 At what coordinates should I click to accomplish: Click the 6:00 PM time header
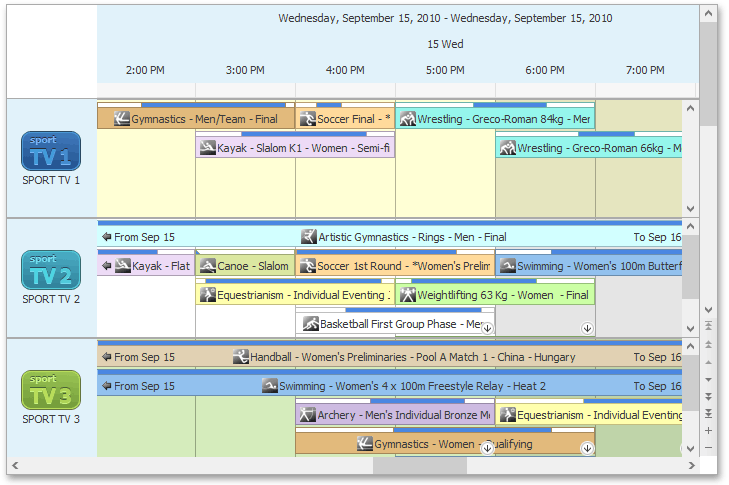tap(545, 70)
